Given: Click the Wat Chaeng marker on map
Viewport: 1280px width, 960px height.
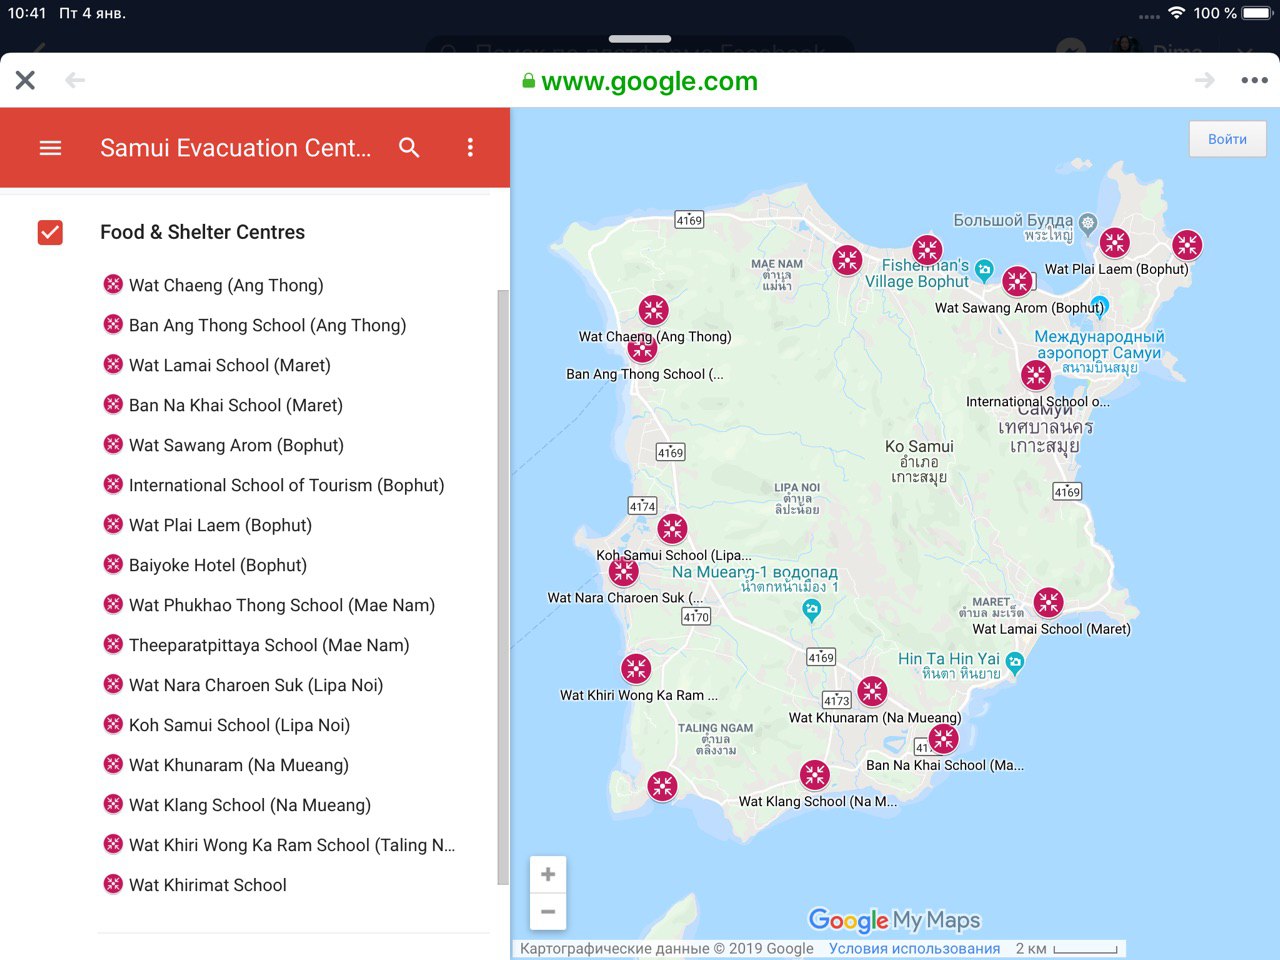Looking at the screenshot, I should coord(653,310).
